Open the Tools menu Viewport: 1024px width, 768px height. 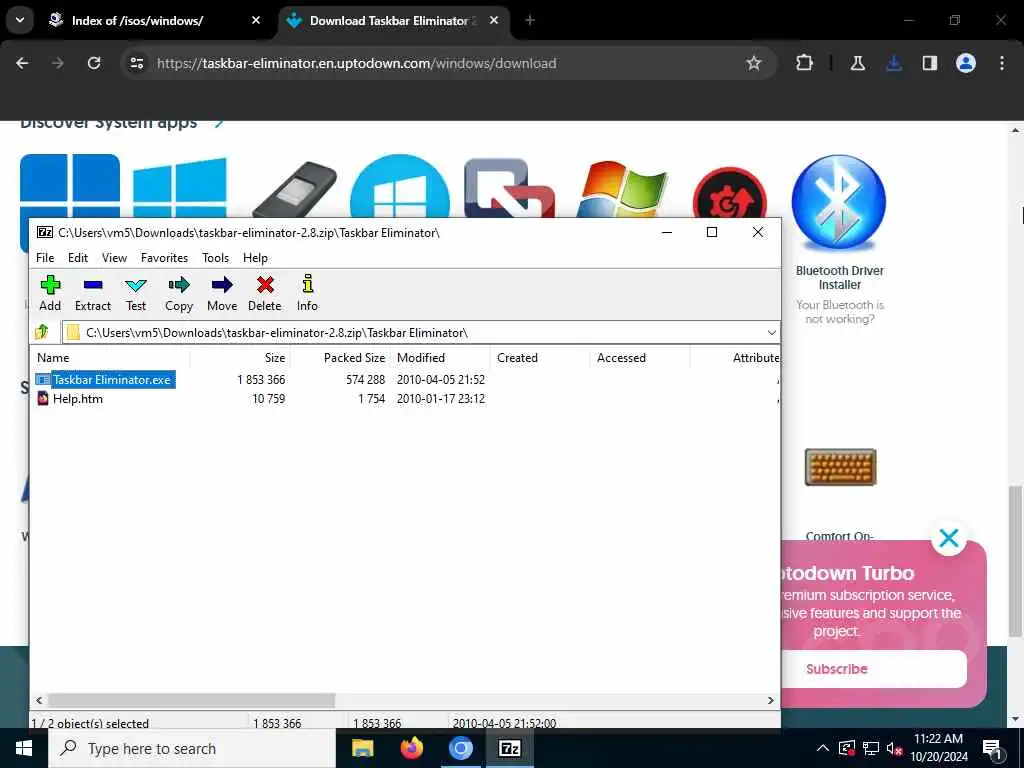pyautogui.click(x=216, y=258)
